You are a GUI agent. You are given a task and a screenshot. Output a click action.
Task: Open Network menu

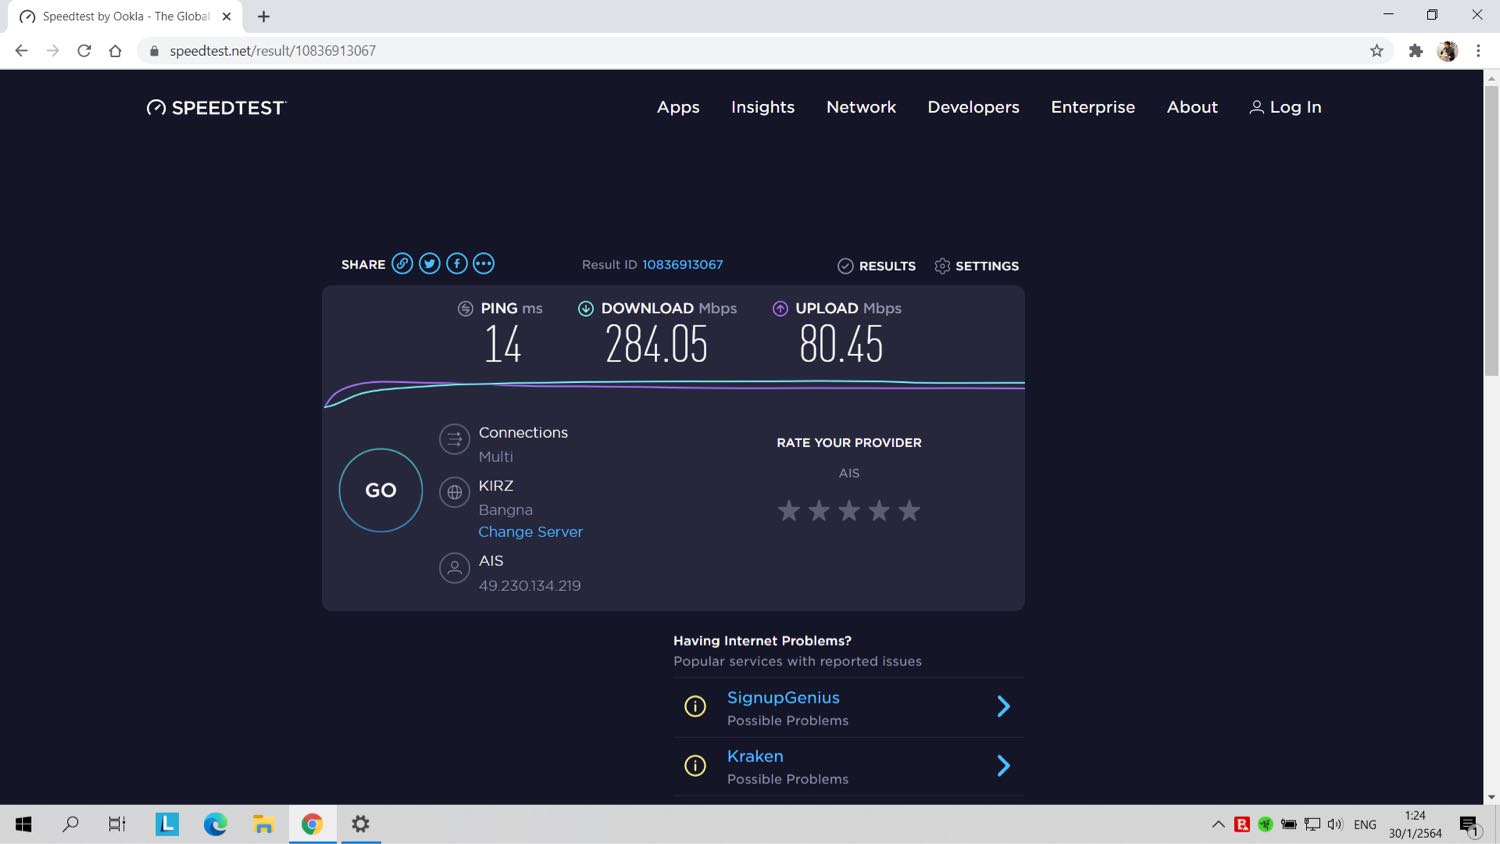coord(861,107)
